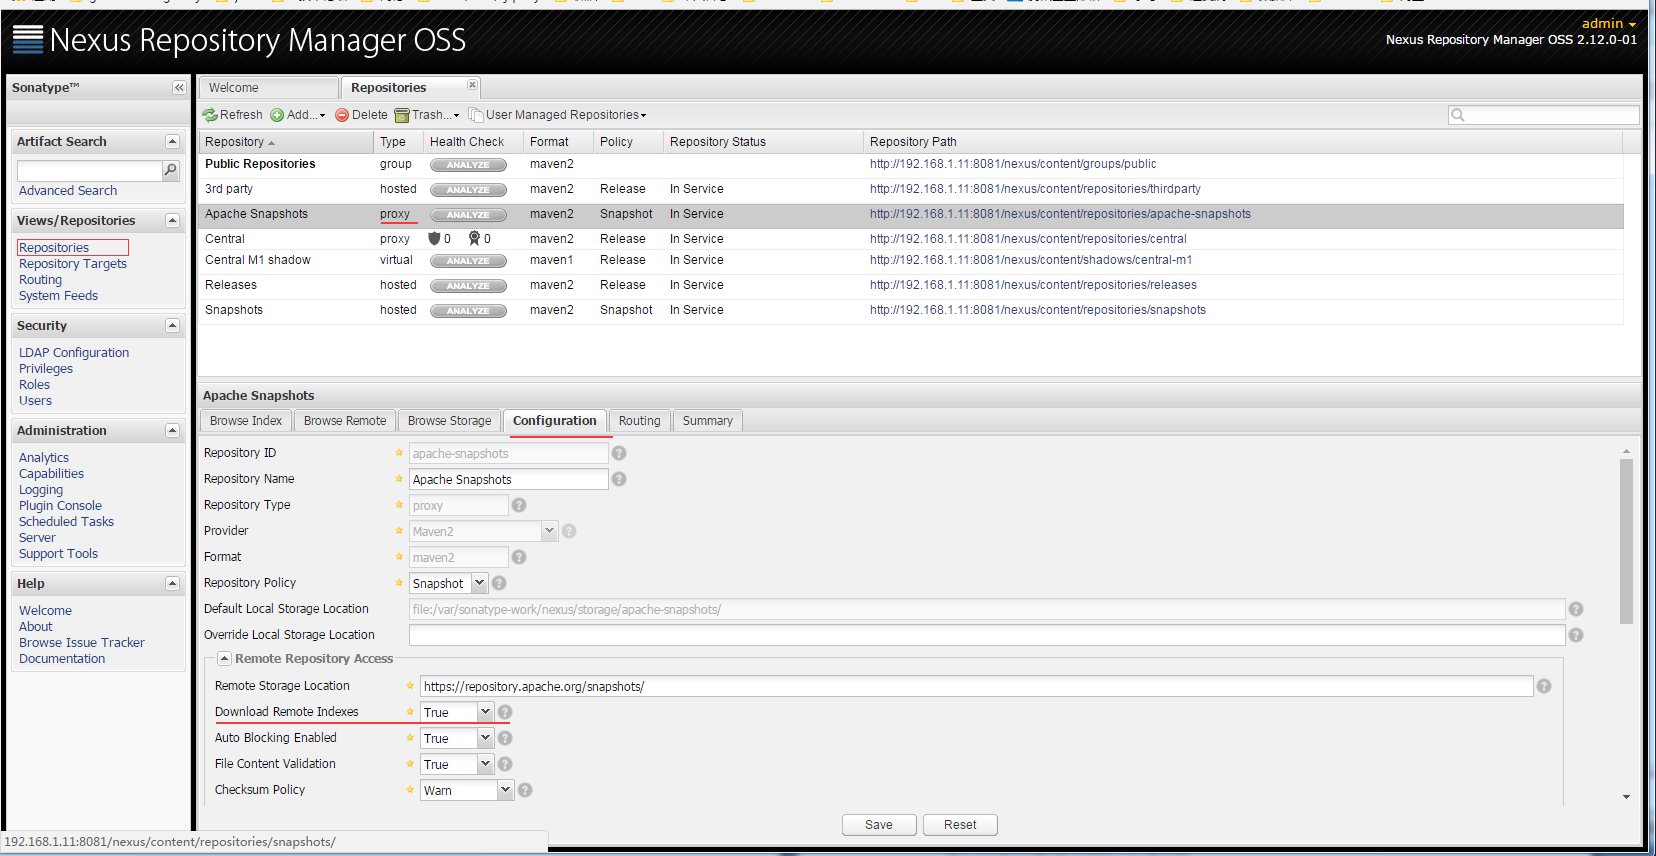Click help icon next to Provider
The width and height of the screenshot is (1656, 856).
[x=569, y=531]
